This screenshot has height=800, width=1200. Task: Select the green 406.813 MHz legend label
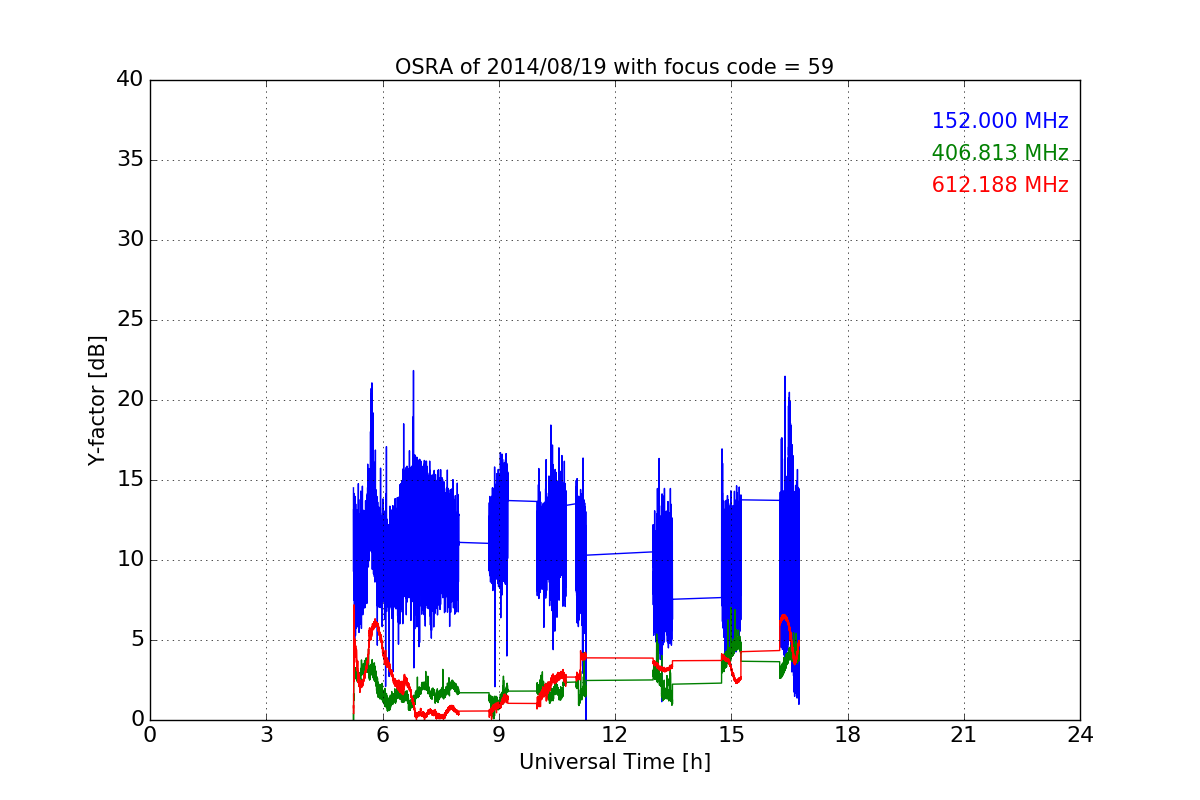1000,153
